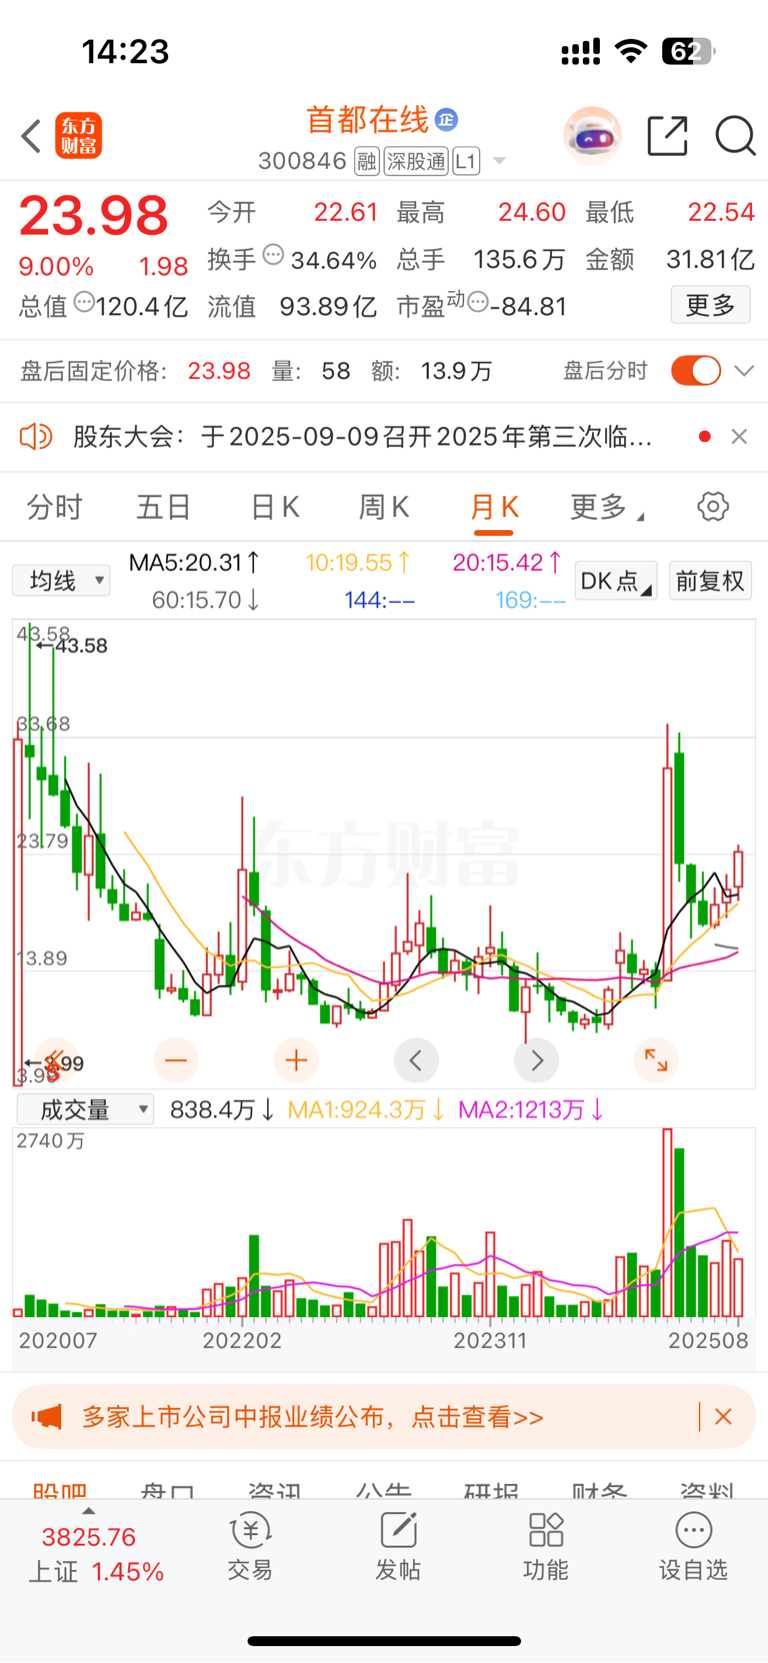Tap the MA2:1213万 volume value

point(531,1110)
